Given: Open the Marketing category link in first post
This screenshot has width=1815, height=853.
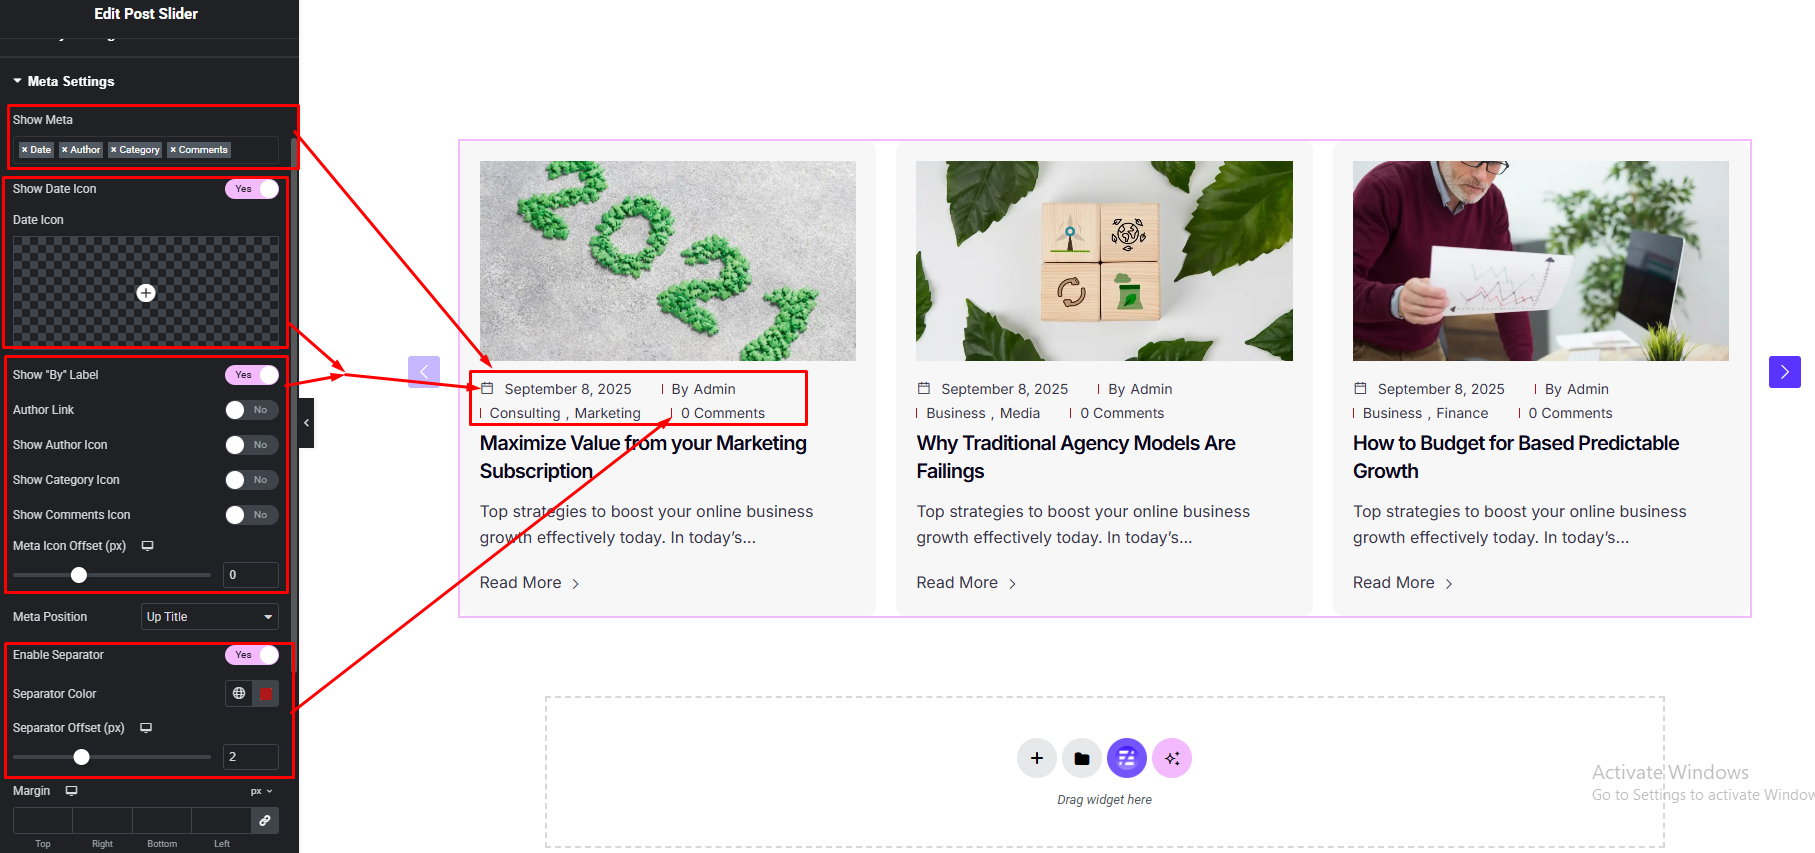Looking at the screenshot, I should tap(607, 413).
